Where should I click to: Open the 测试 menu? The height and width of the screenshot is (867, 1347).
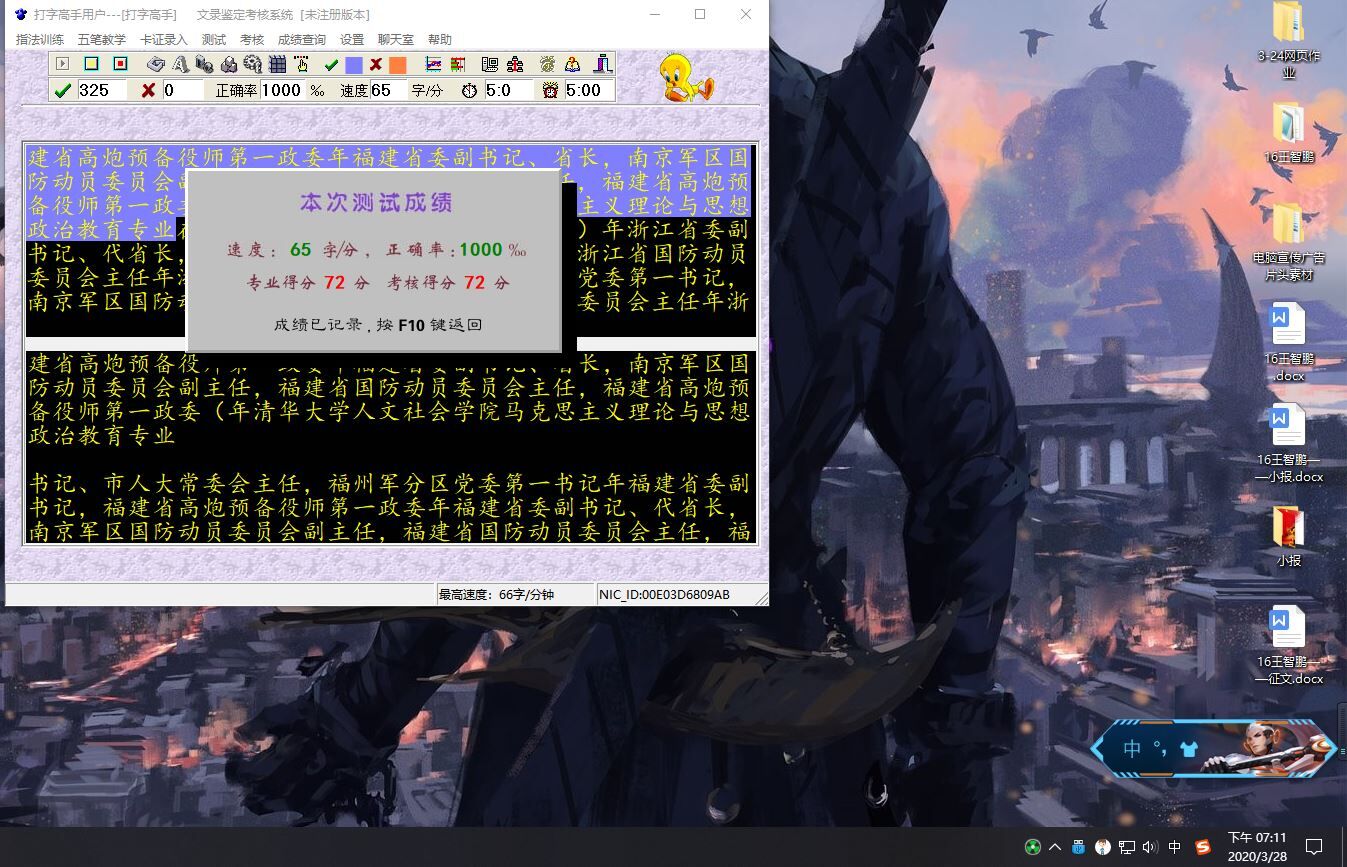pyautogui.click(x=214, y=40)
